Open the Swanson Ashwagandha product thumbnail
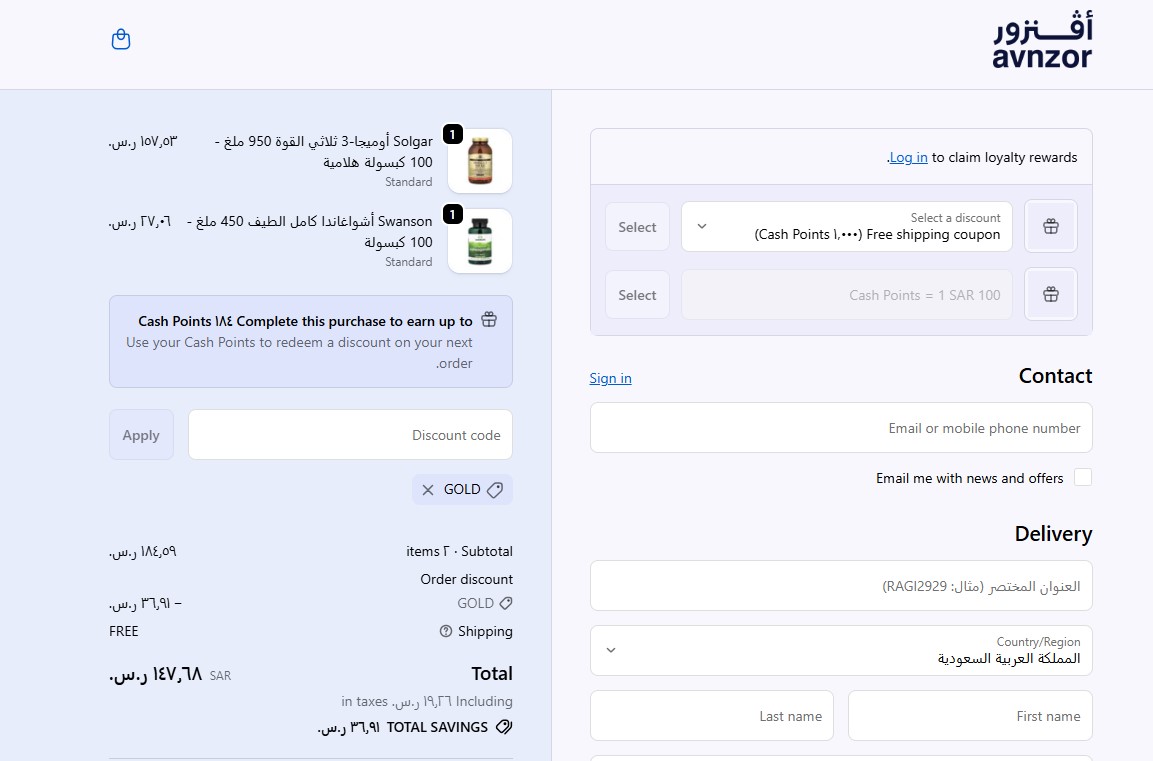1153x761 pixels. (480, 241)
